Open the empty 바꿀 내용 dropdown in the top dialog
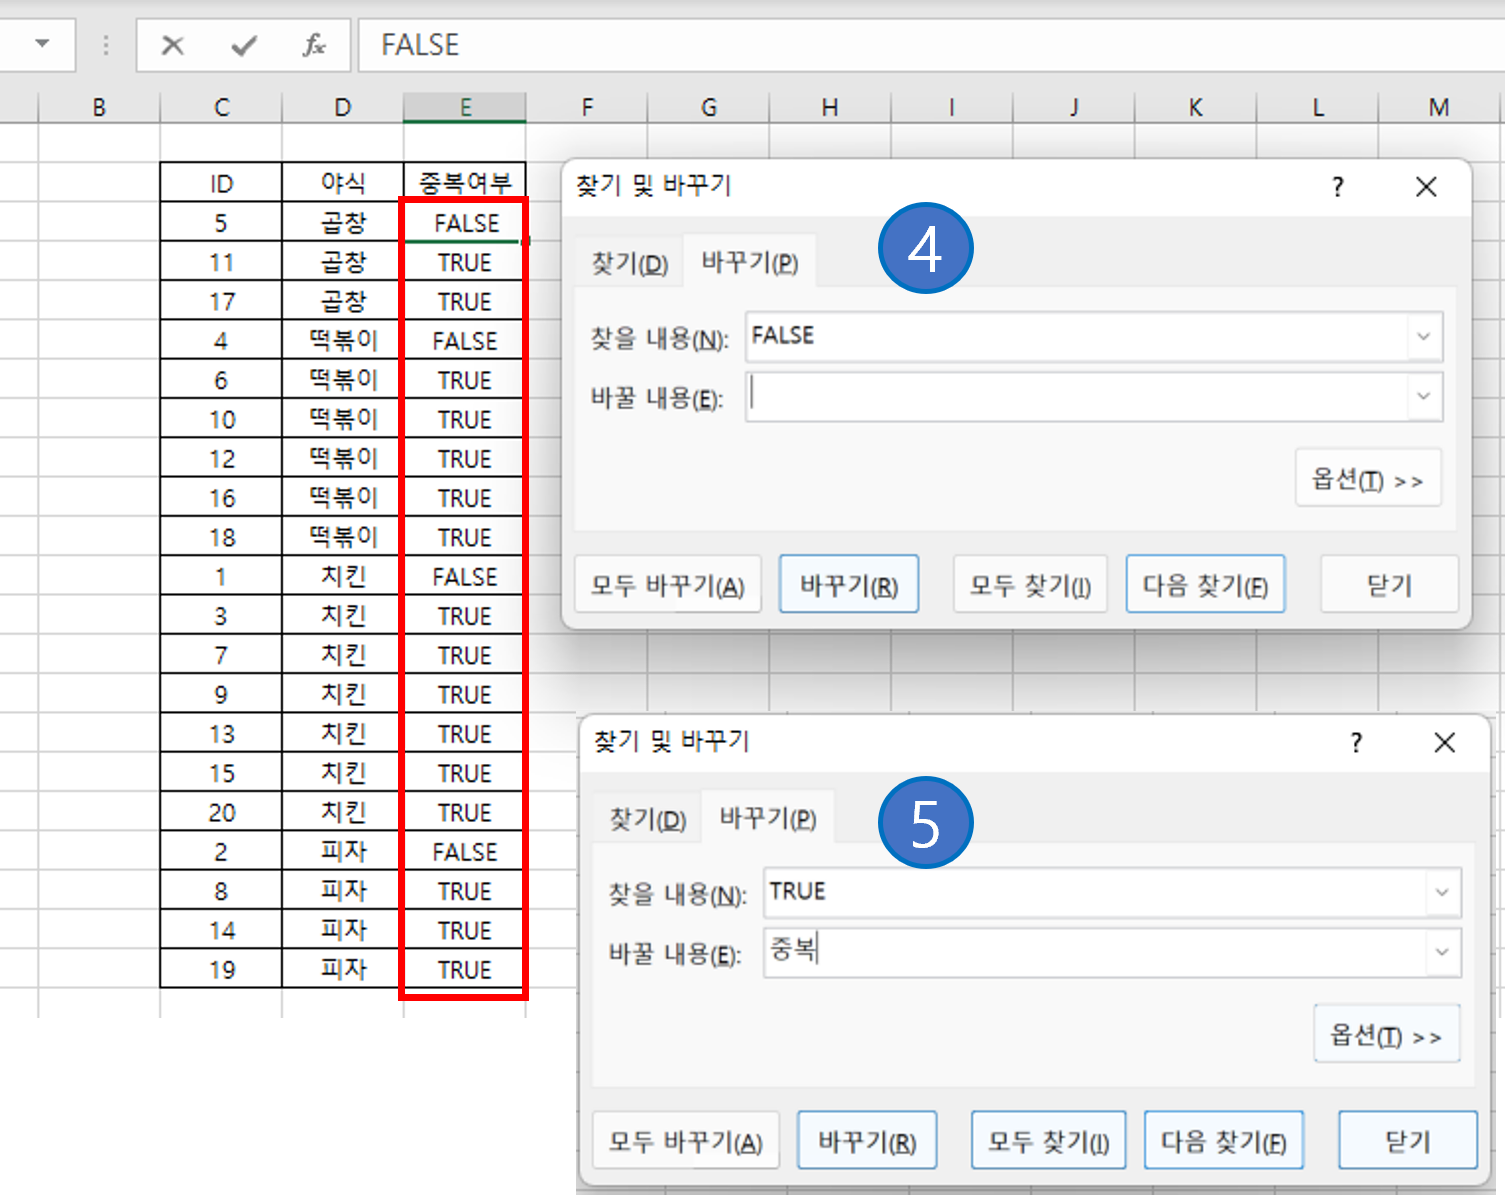The width and height of the screenshot is (1505, 1195). [x=1424, y=397]
